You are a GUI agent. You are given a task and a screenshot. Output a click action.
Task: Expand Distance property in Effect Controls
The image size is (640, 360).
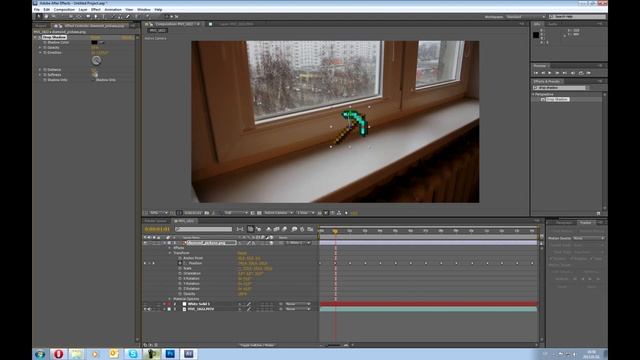[x=40, y=70]
